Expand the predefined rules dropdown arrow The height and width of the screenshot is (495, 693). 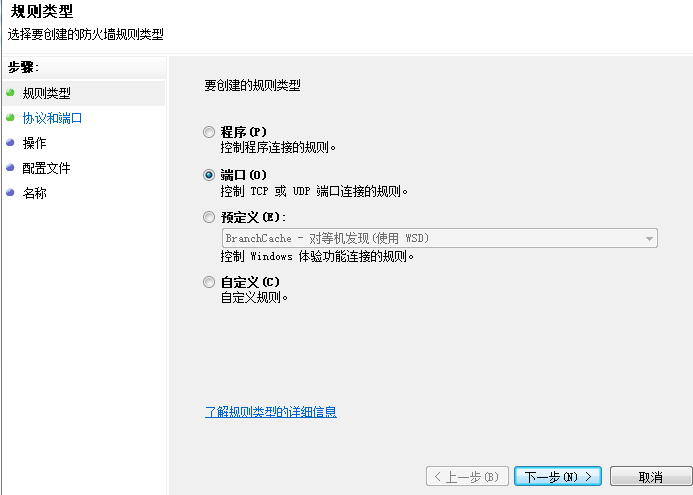tap(650, 238)
